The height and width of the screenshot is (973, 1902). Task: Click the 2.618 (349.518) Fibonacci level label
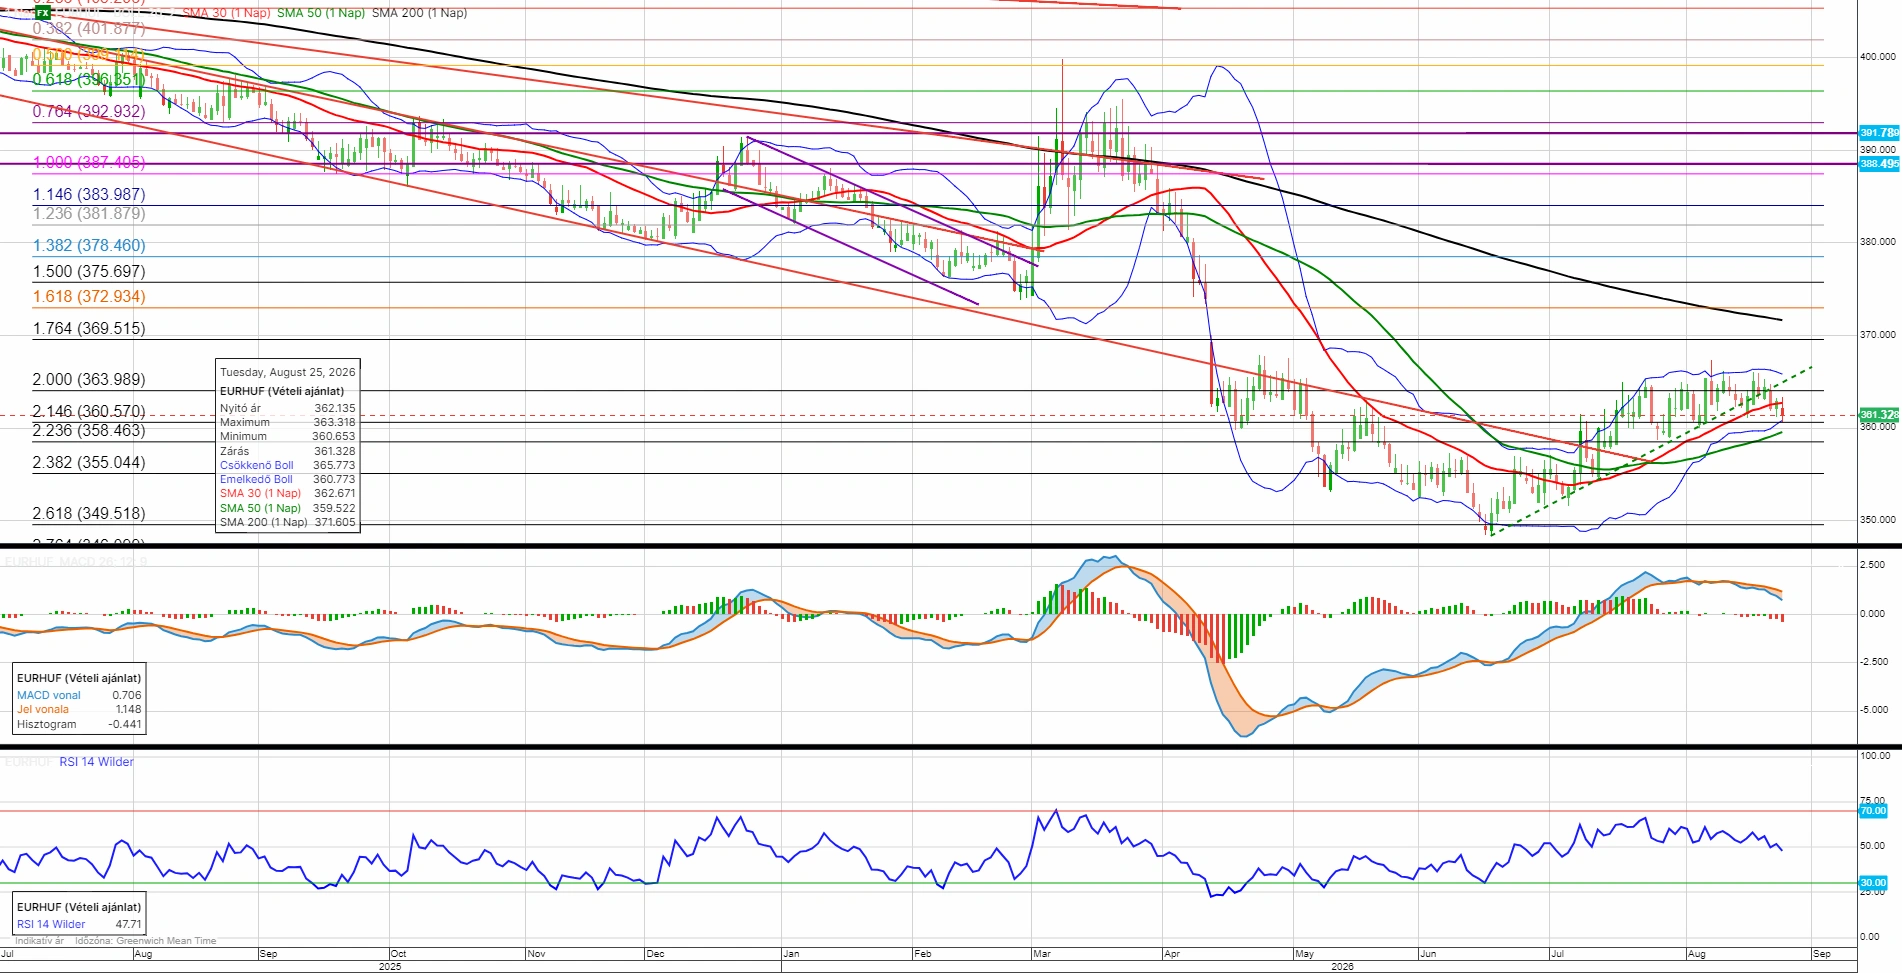[89, 514]
